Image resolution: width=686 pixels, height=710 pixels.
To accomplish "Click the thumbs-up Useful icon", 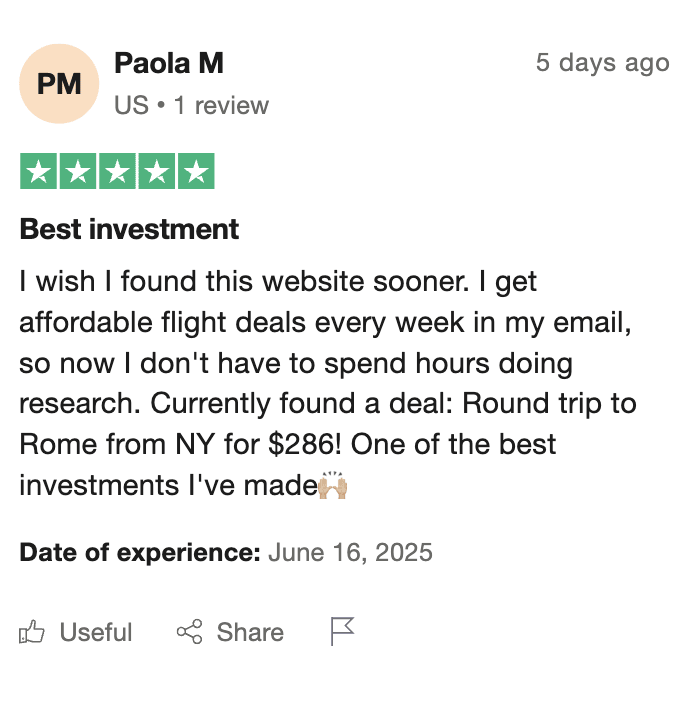I will [32, 632].
